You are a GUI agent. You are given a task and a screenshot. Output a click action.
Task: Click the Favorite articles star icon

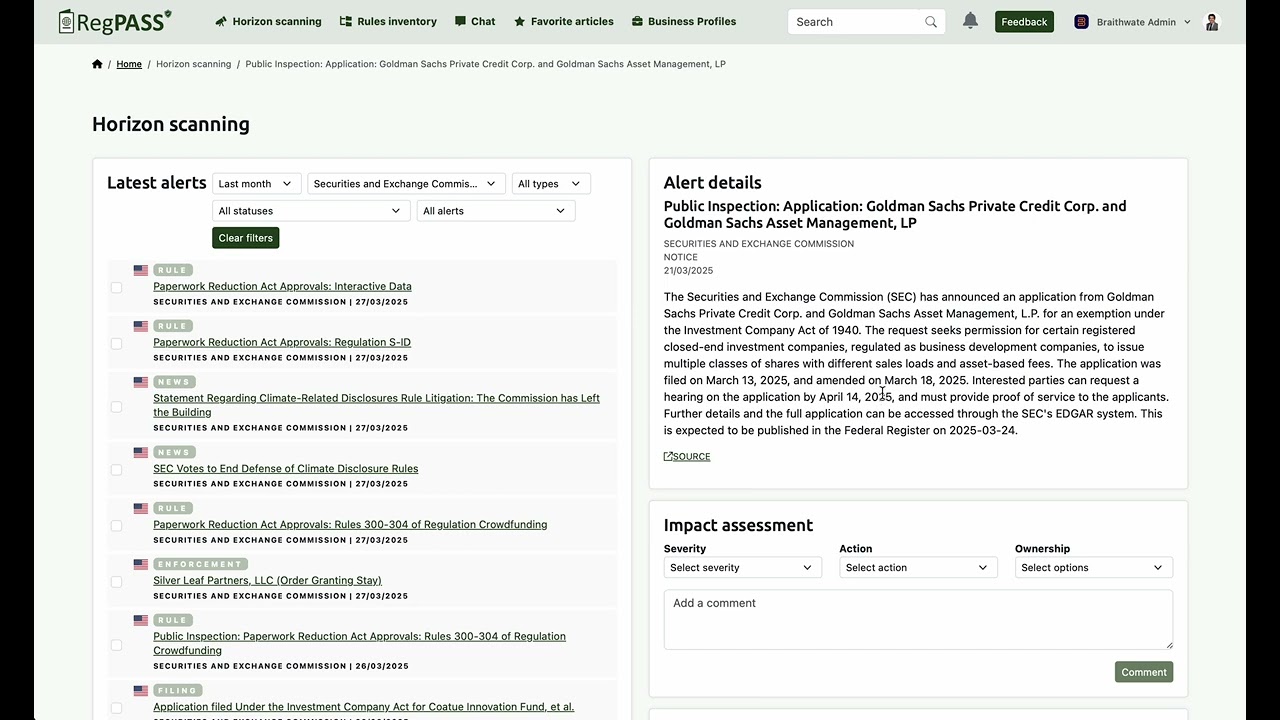tap(519, 21)
